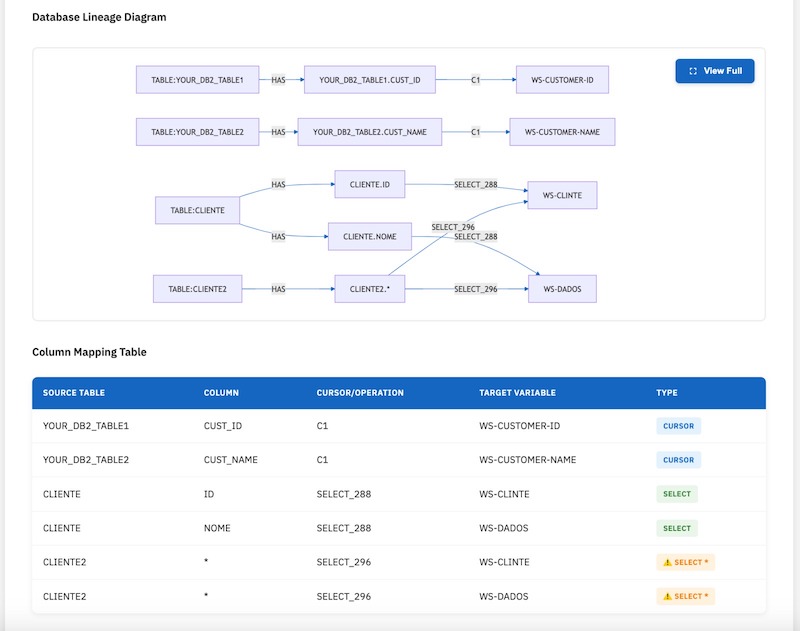Click the CLIENTE.NOME node to expand its connections
This screenshot has height=631, width=800.
pos(370,237)
